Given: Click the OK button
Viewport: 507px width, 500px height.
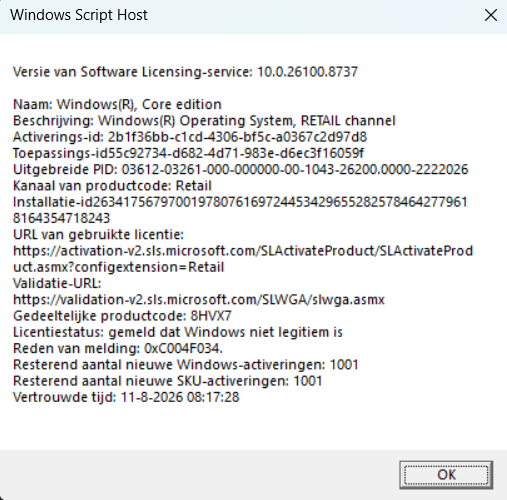Looking at the screenshot, I should (x=446, y=475).
